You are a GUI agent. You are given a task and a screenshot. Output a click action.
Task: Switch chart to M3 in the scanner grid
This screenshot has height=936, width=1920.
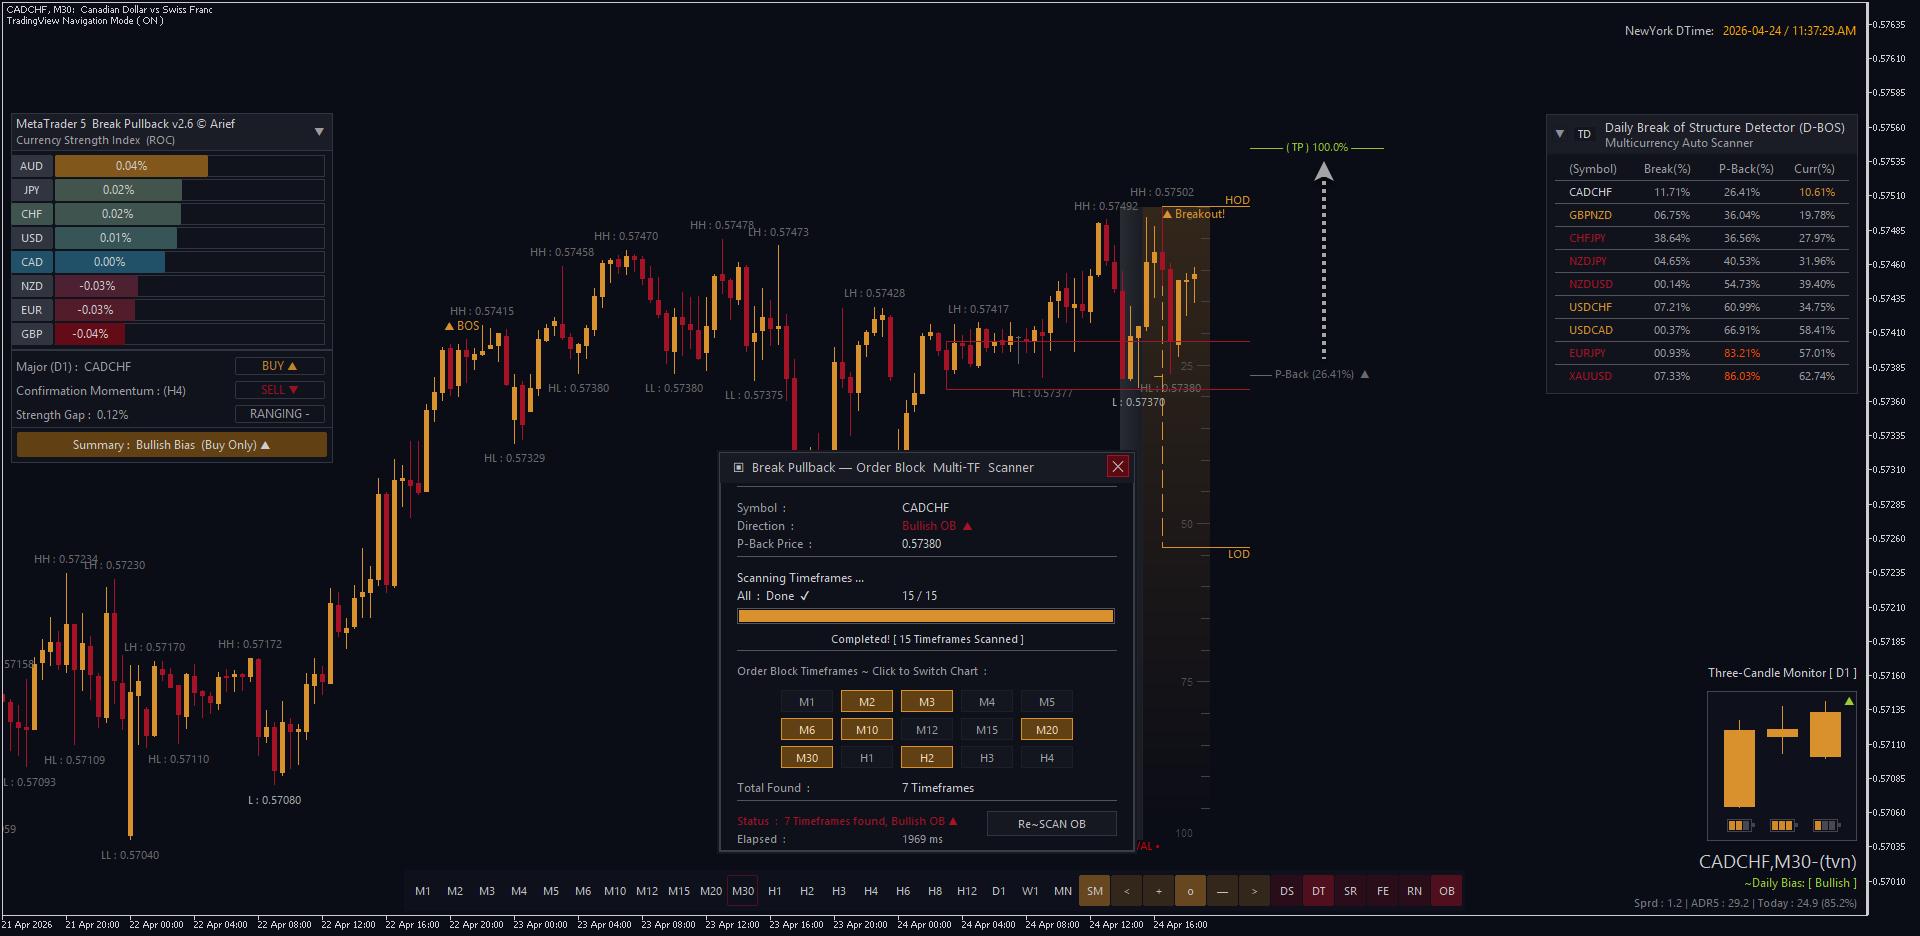click(927, 702)
